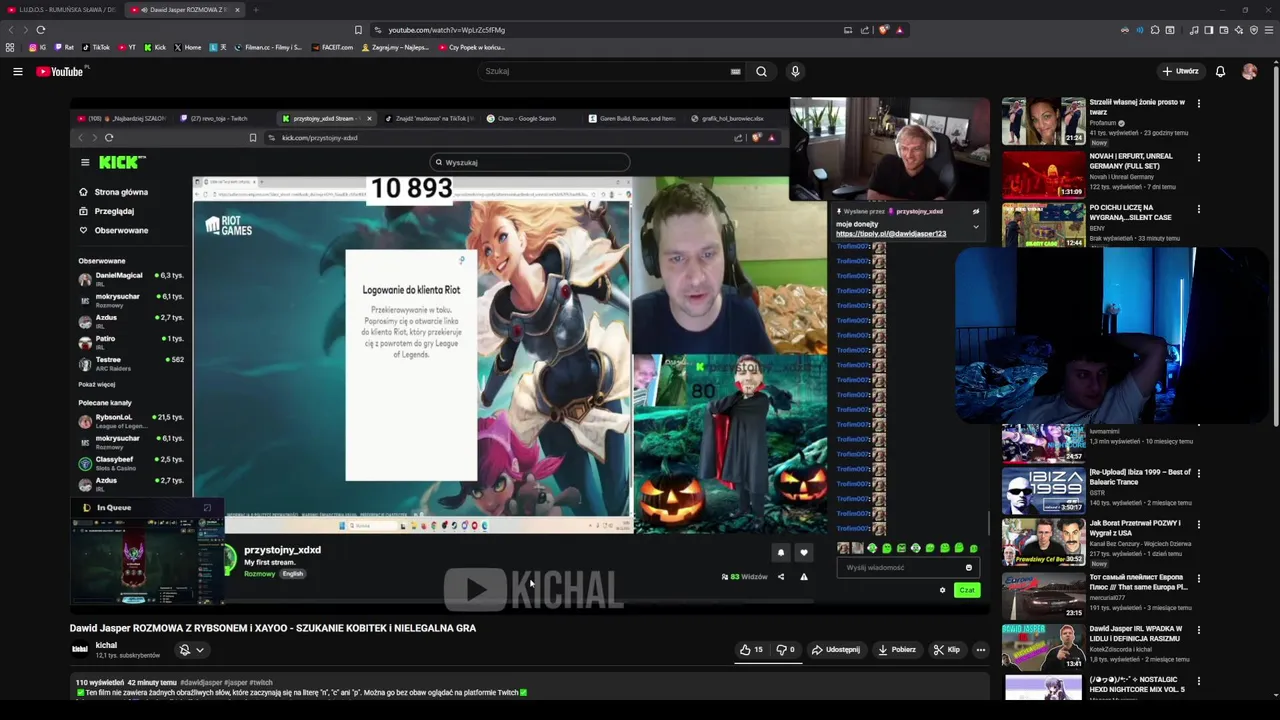1280x720 pixels.
Task: Open the FACEIT.com bookmark
Action: (x=332, y=47)
